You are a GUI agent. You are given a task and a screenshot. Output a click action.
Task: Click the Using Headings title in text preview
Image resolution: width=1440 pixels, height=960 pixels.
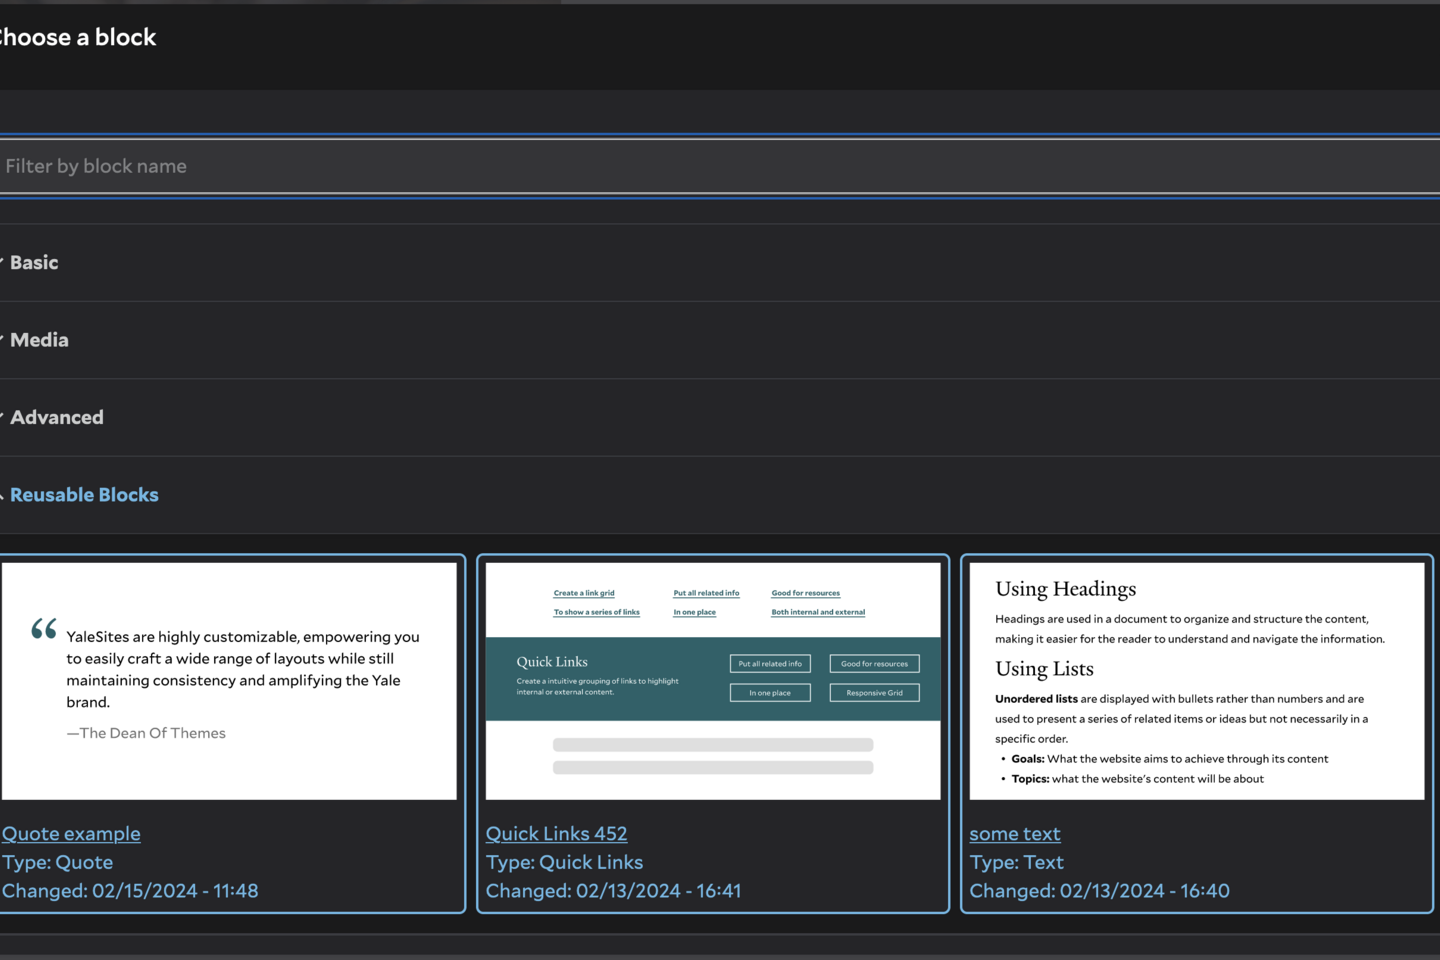point(1065,589)
